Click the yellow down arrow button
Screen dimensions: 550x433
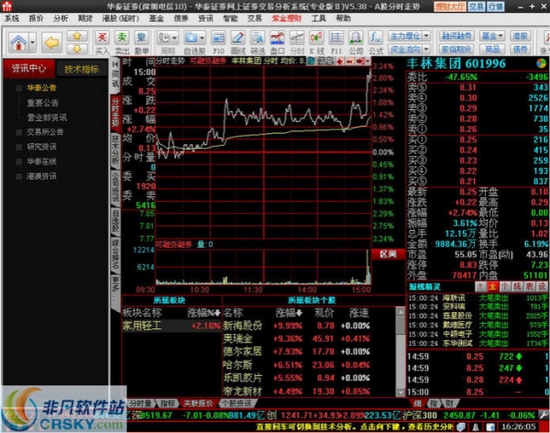click(77, 49)
